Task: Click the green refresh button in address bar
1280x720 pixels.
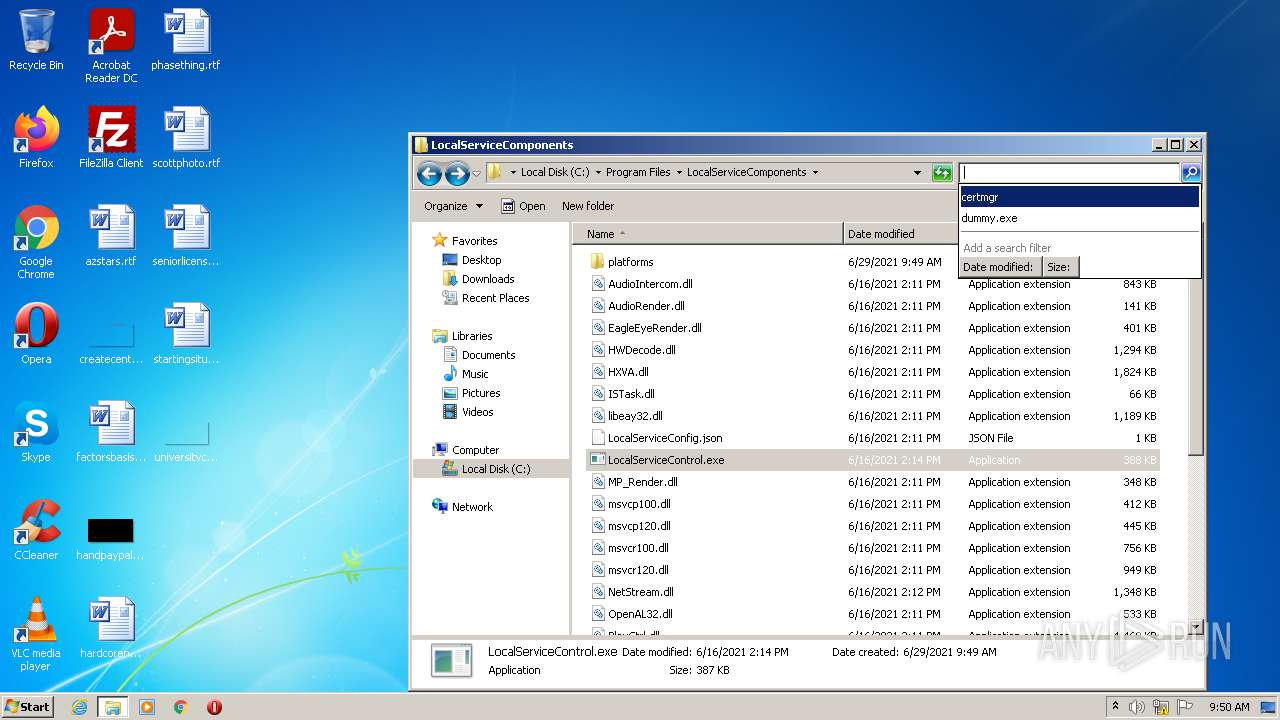Action: [941, 173]
